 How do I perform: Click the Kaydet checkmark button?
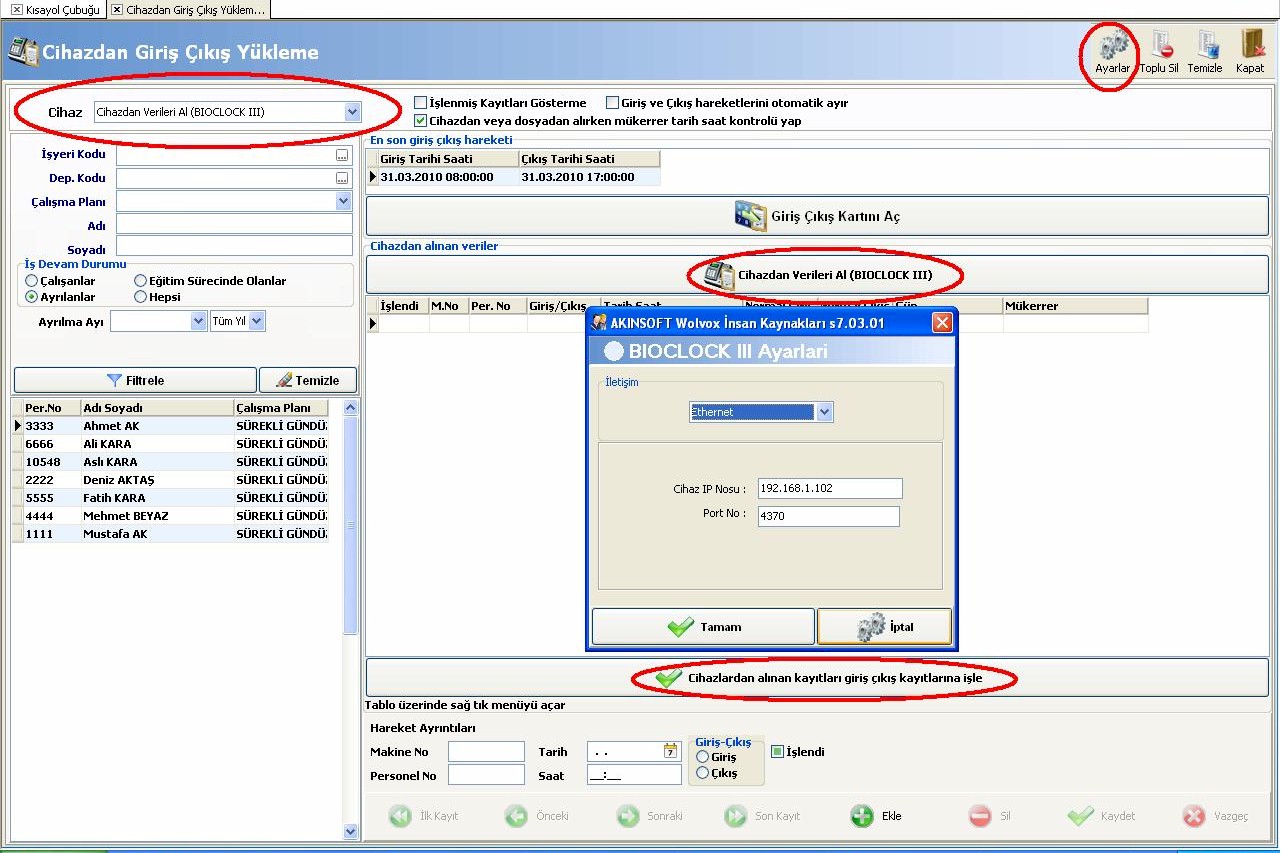(1102, 816)
